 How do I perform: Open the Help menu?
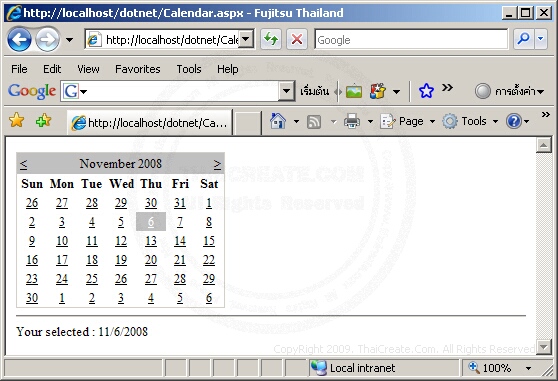pyautogui.click(x=228, y=69)
